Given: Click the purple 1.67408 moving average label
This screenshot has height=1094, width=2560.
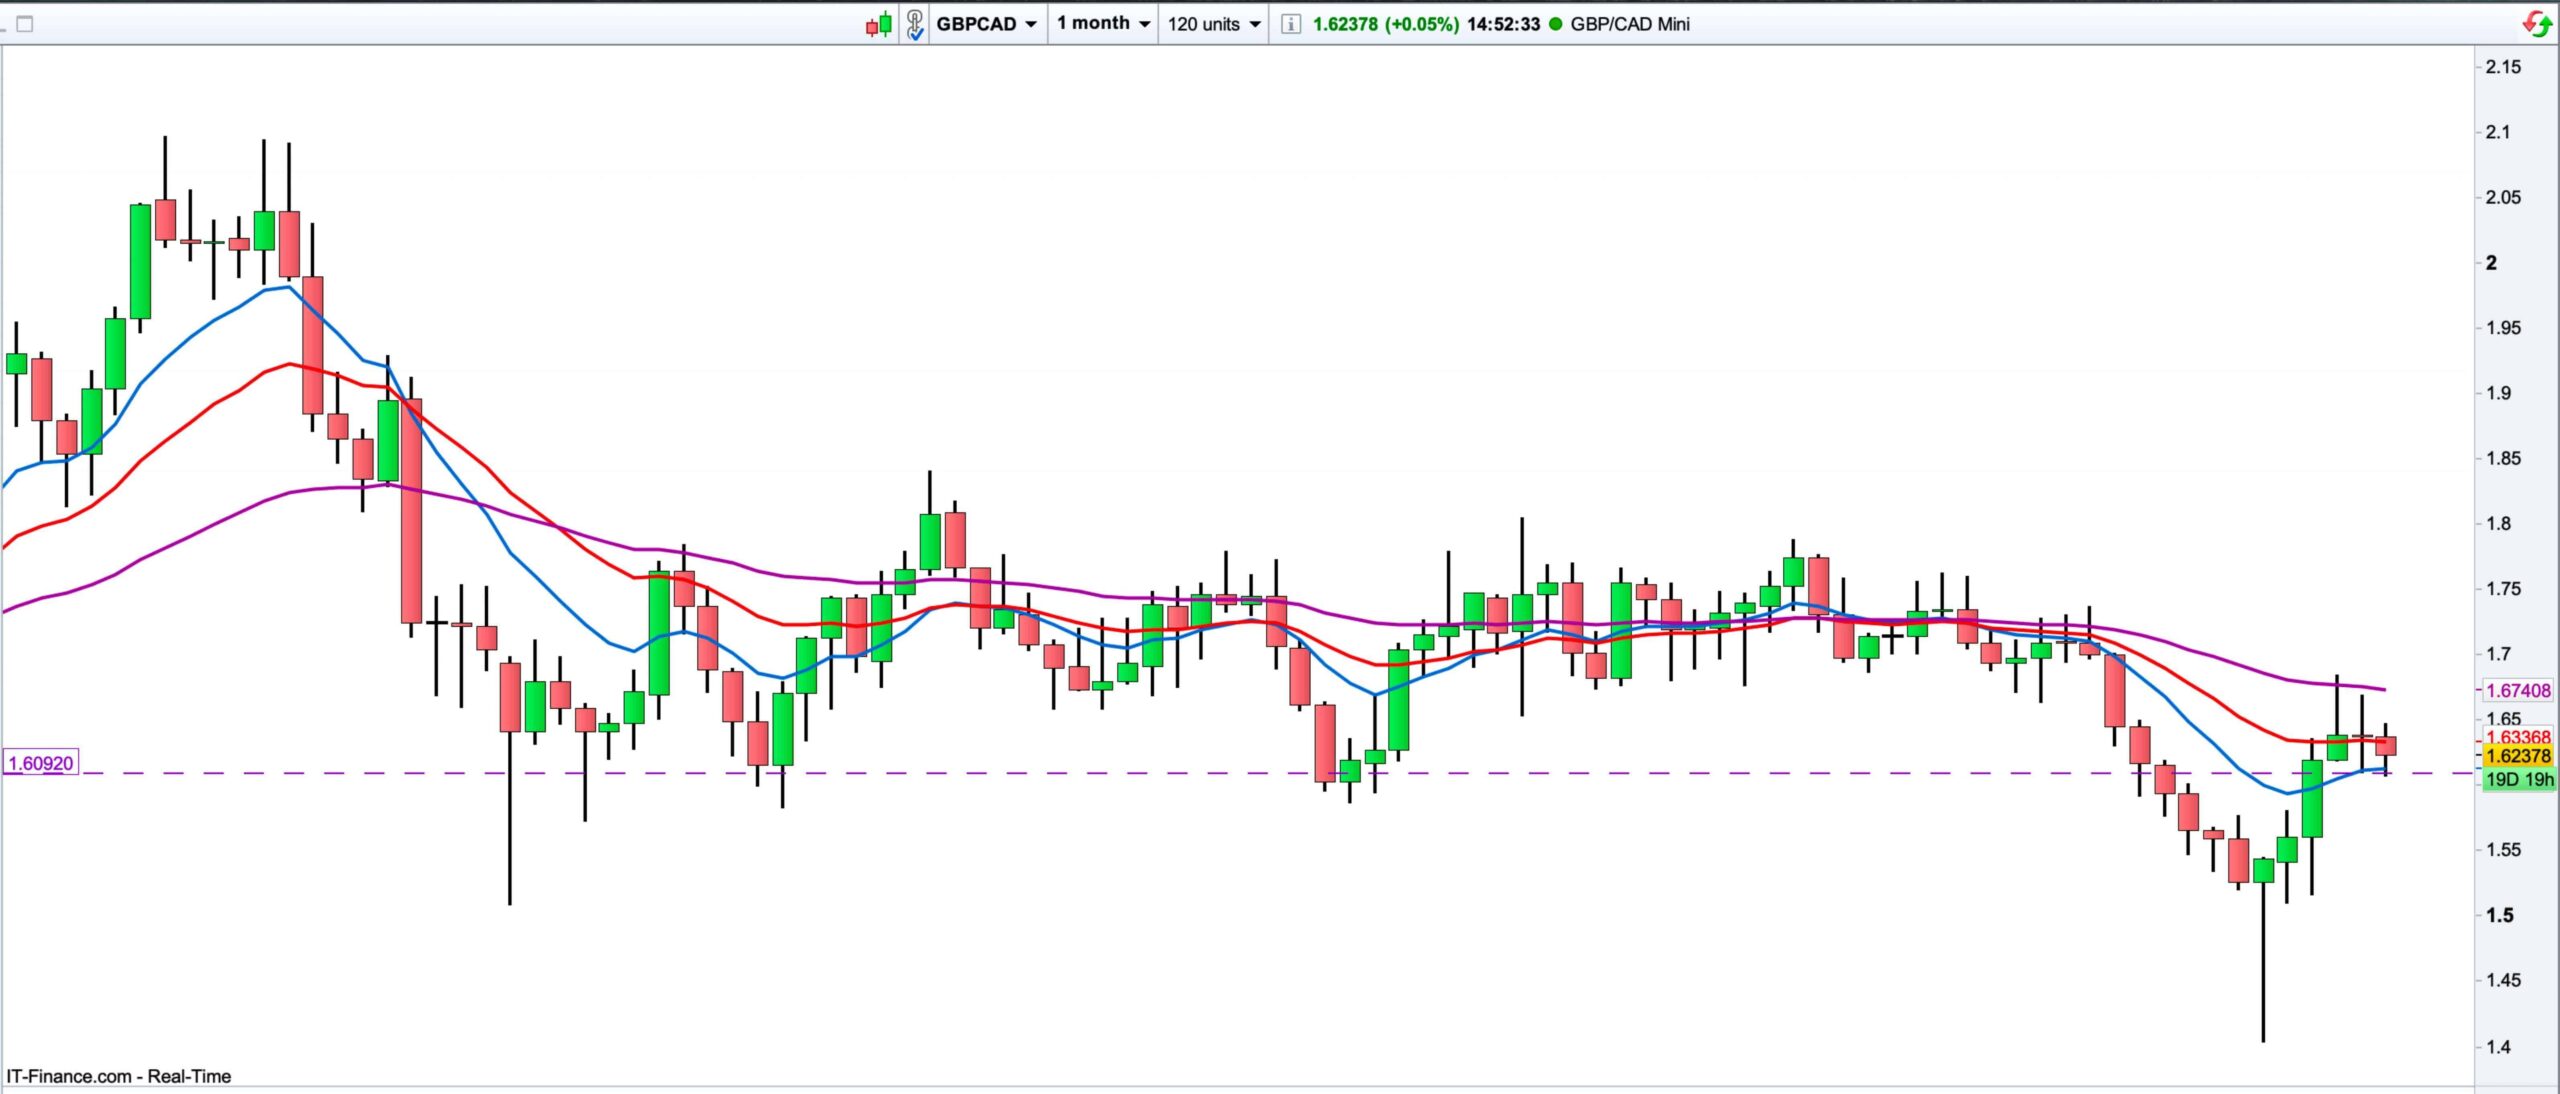Looking at the screenshot, I should coord(2518,690).
